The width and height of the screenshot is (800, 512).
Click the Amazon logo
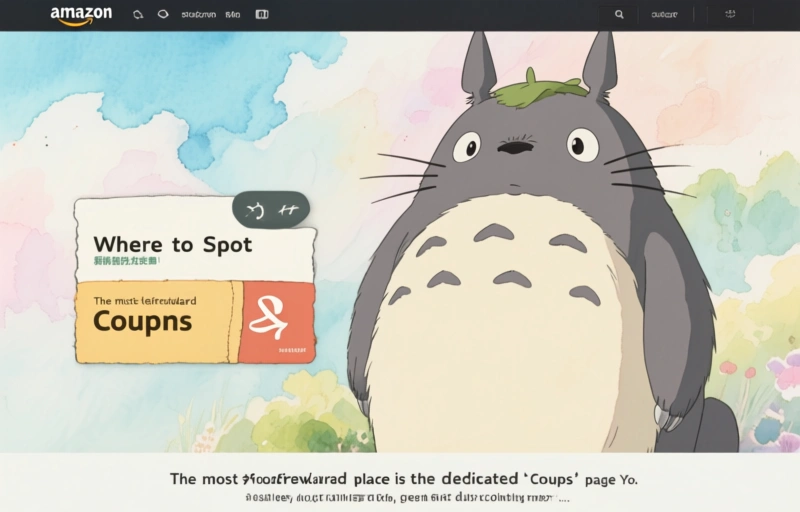coord(81,15)
